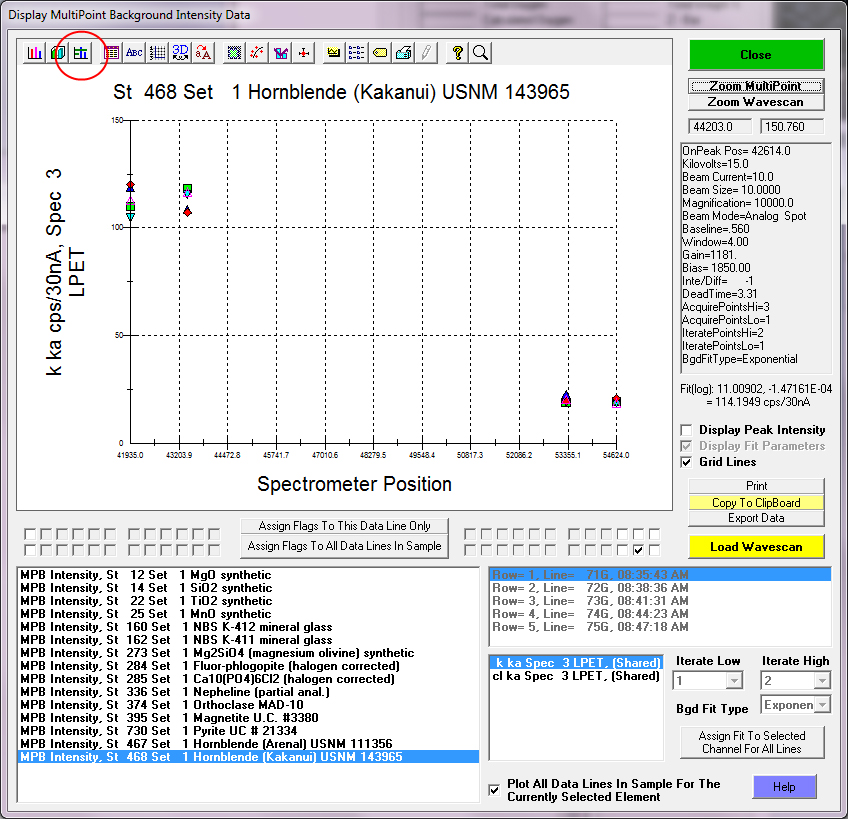The height and width of the screenshot is (819, 848).
Task: Toggle Plot All Data Lines In Sample checkbox
Action: 494,790
